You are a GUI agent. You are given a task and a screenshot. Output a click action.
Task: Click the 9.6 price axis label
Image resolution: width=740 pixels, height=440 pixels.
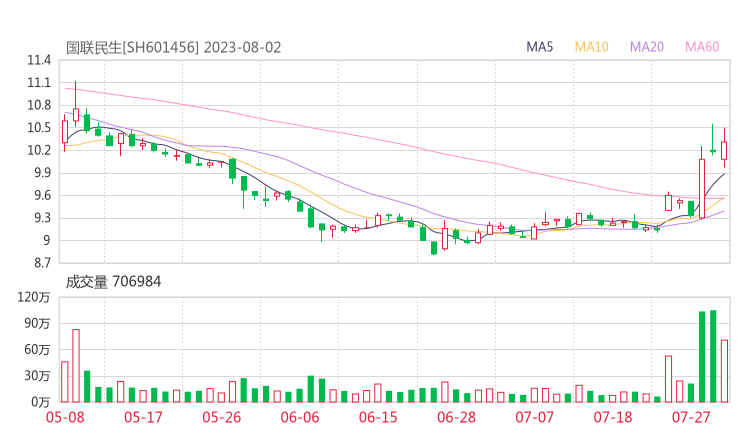point(41,195)
